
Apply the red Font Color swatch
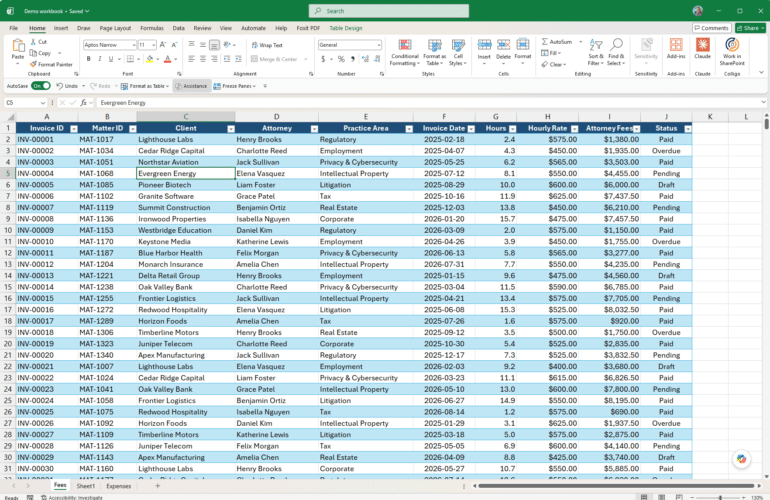(167, 59)
